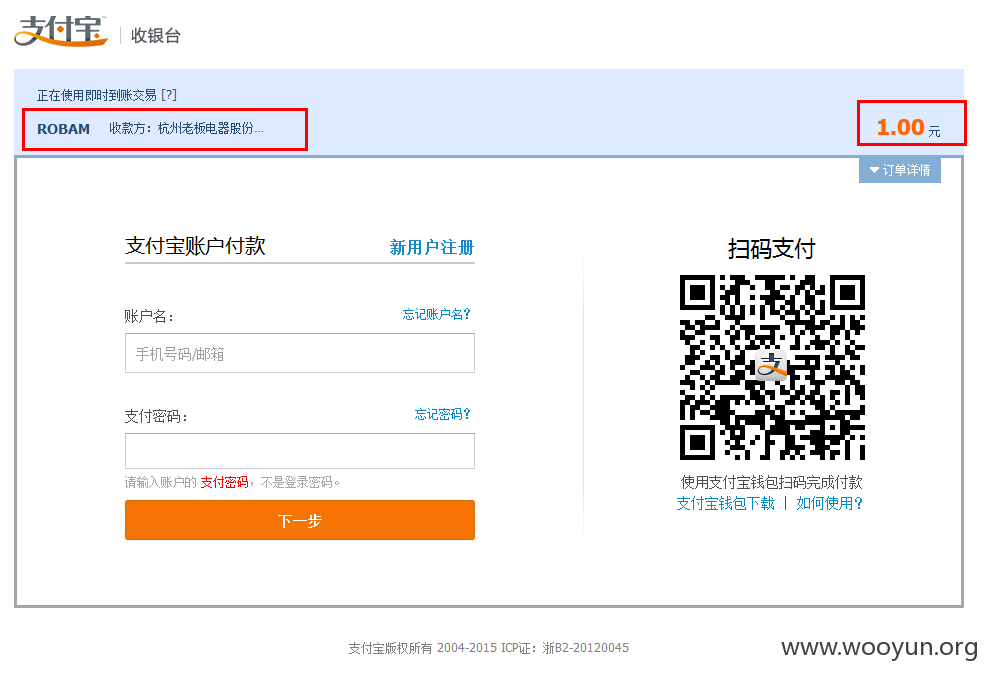Viewport: 987px width, 676px height.
Task: Click the 1.00 元 amount text
Action: (908, 128)
